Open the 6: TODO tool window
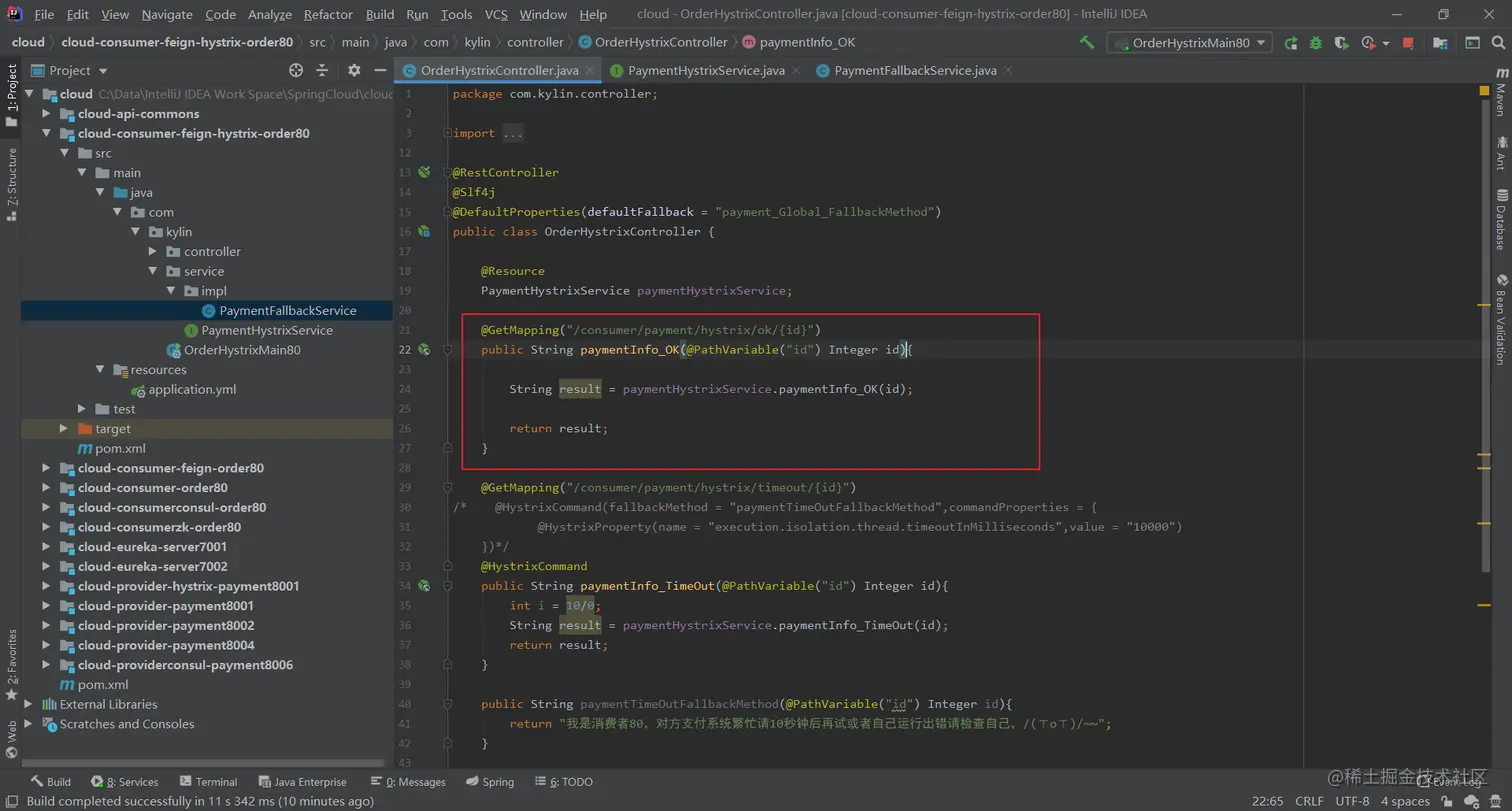This screenshot has height=811, width=1512. pyautogui.click(x=563, y=782)
